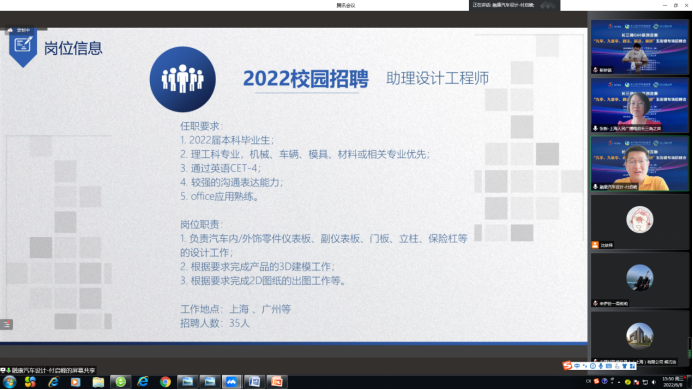Open the first Internet Explorer taskbar icon
The width and height of the screenshot is (693, 390).
click(x=53, y=382)
